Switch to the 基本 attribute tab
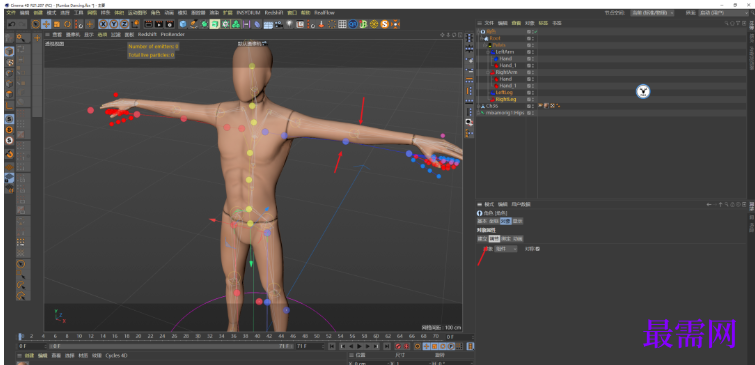 (482, 221)
